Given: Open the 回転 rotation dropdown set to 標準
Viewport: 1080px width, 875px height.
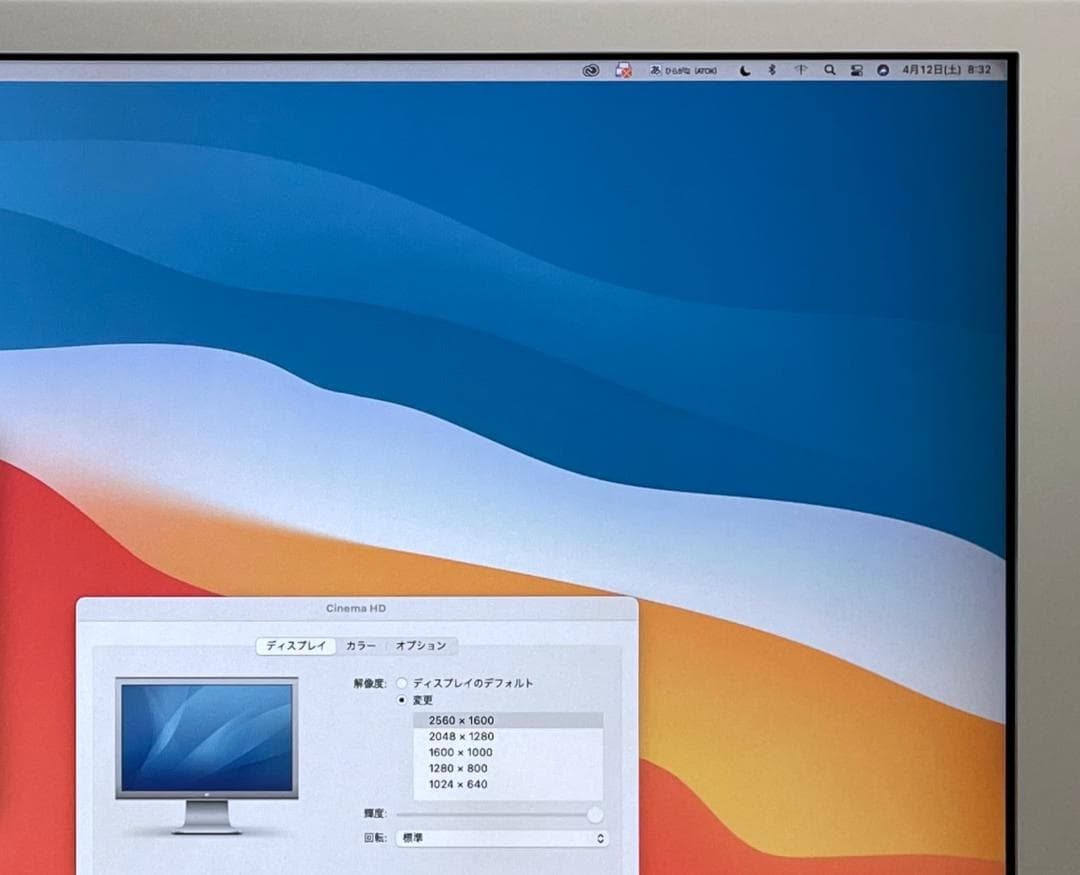Looking at the screenshot, I should (x=505, y=838).
